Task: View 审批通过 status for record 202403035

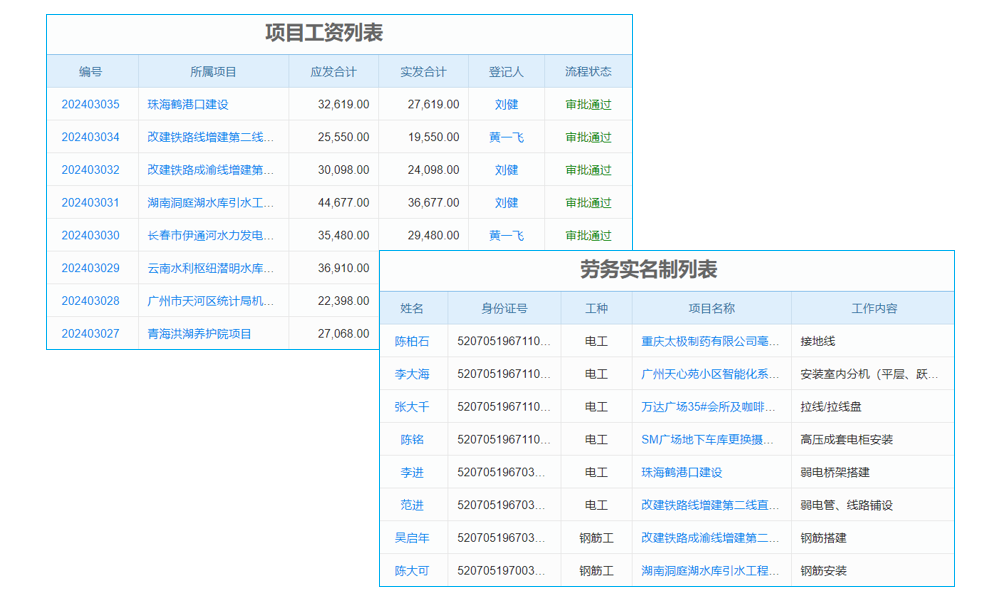Action: [585, 104]
